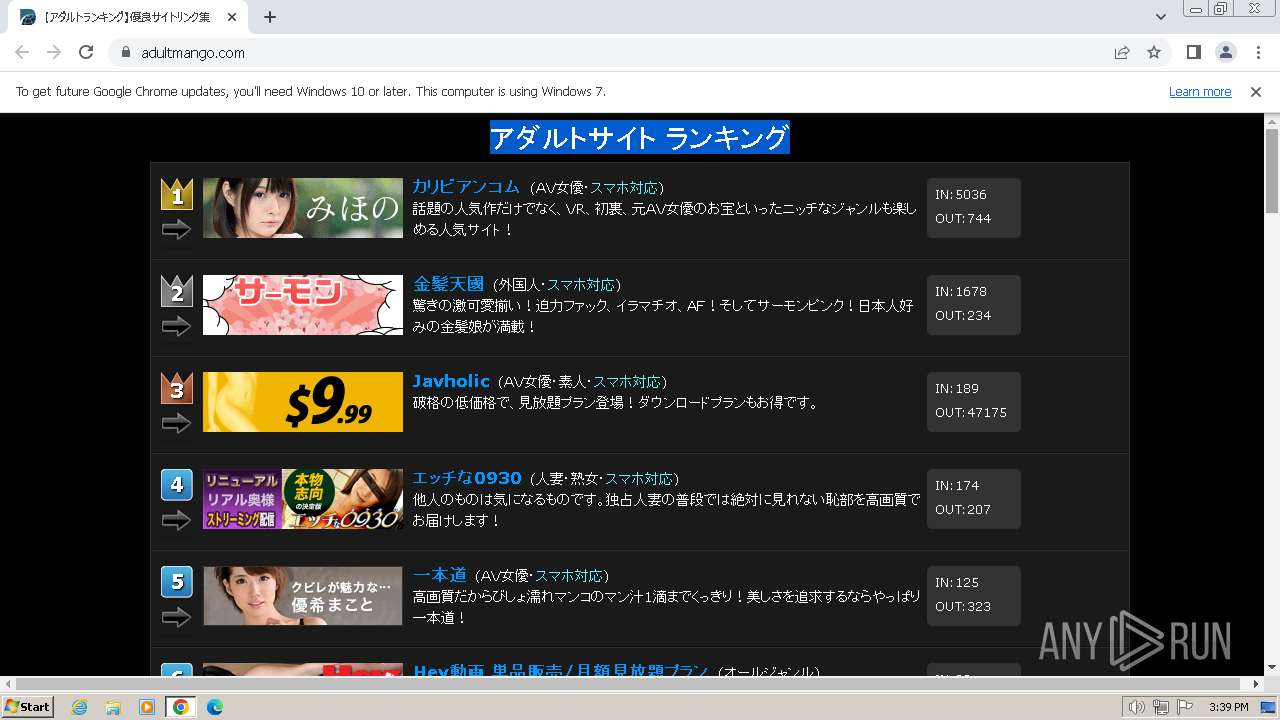The height and width of the screenshot is (720, 1280).
Task: Click the arrow icon under rank 4
Action: coord(176,520)
